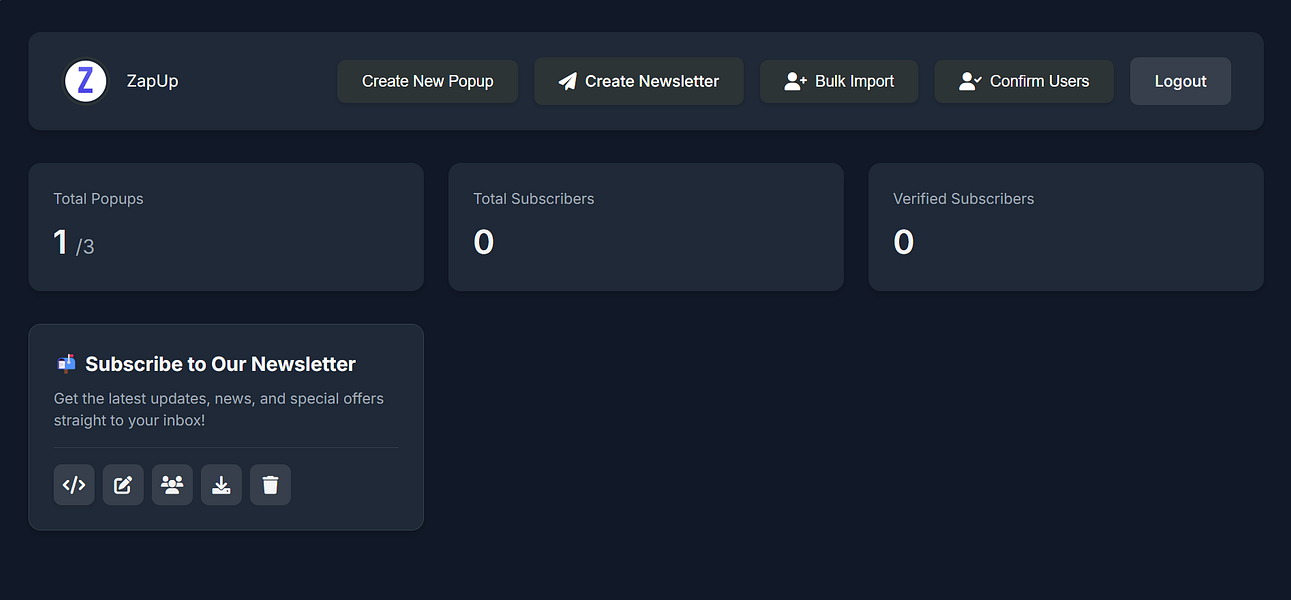
Task: View subscribers with the people icon
Action: coord(172,485)
